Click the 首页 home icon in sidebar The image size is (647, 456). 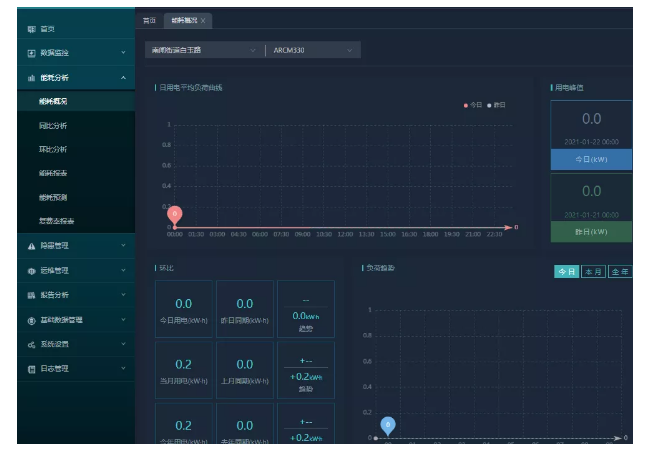click(x=31, y=29)
